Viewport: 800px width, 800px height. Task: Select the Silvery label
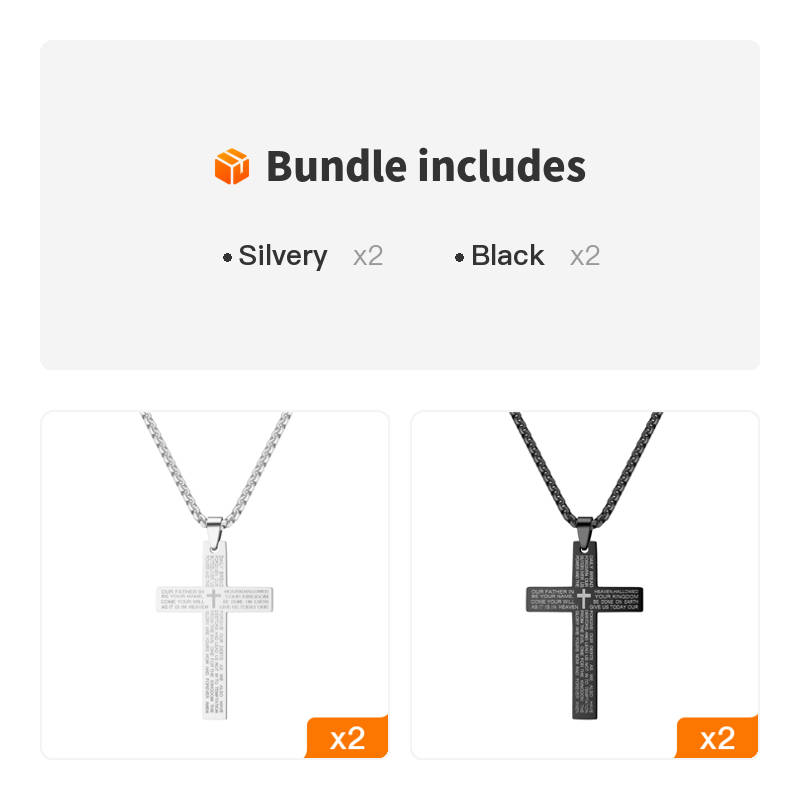coord(283,256)
